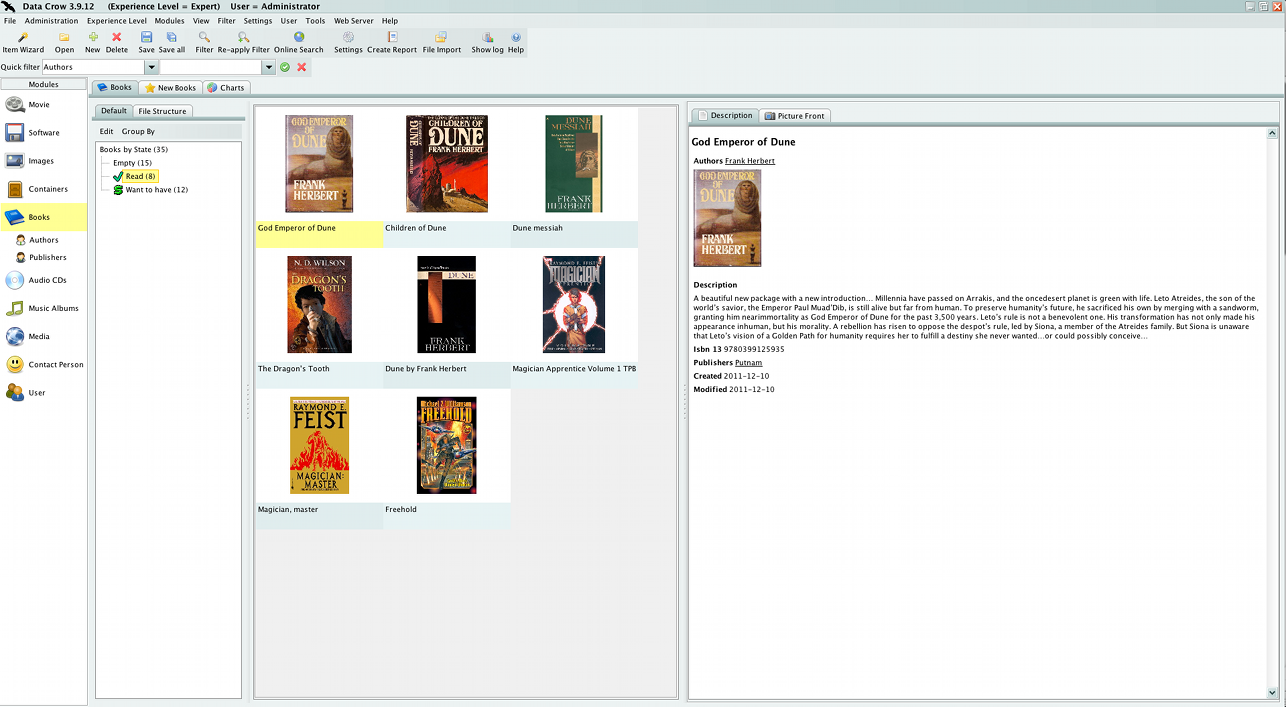The width and height of the screenshot is (1286, 707).
Task: Select Magician, master book cover
Action: point(319,445)
